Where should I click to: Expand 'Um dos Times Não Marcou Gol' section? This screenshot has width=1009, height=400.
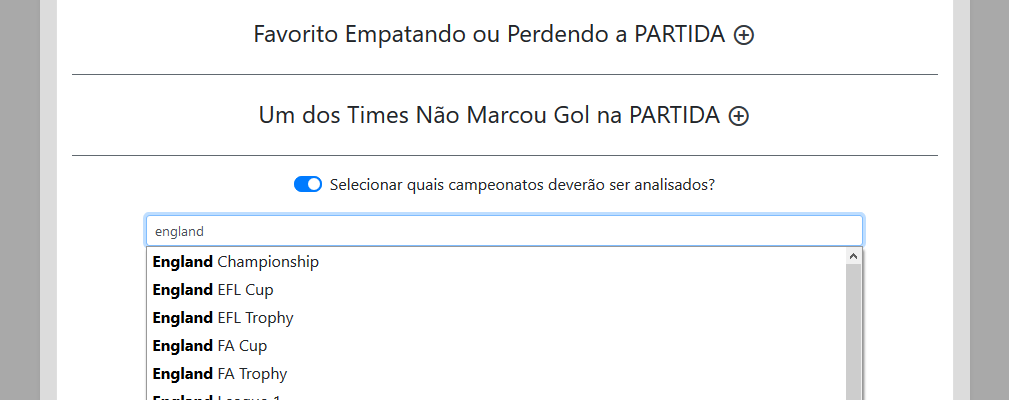click(489, 116)
